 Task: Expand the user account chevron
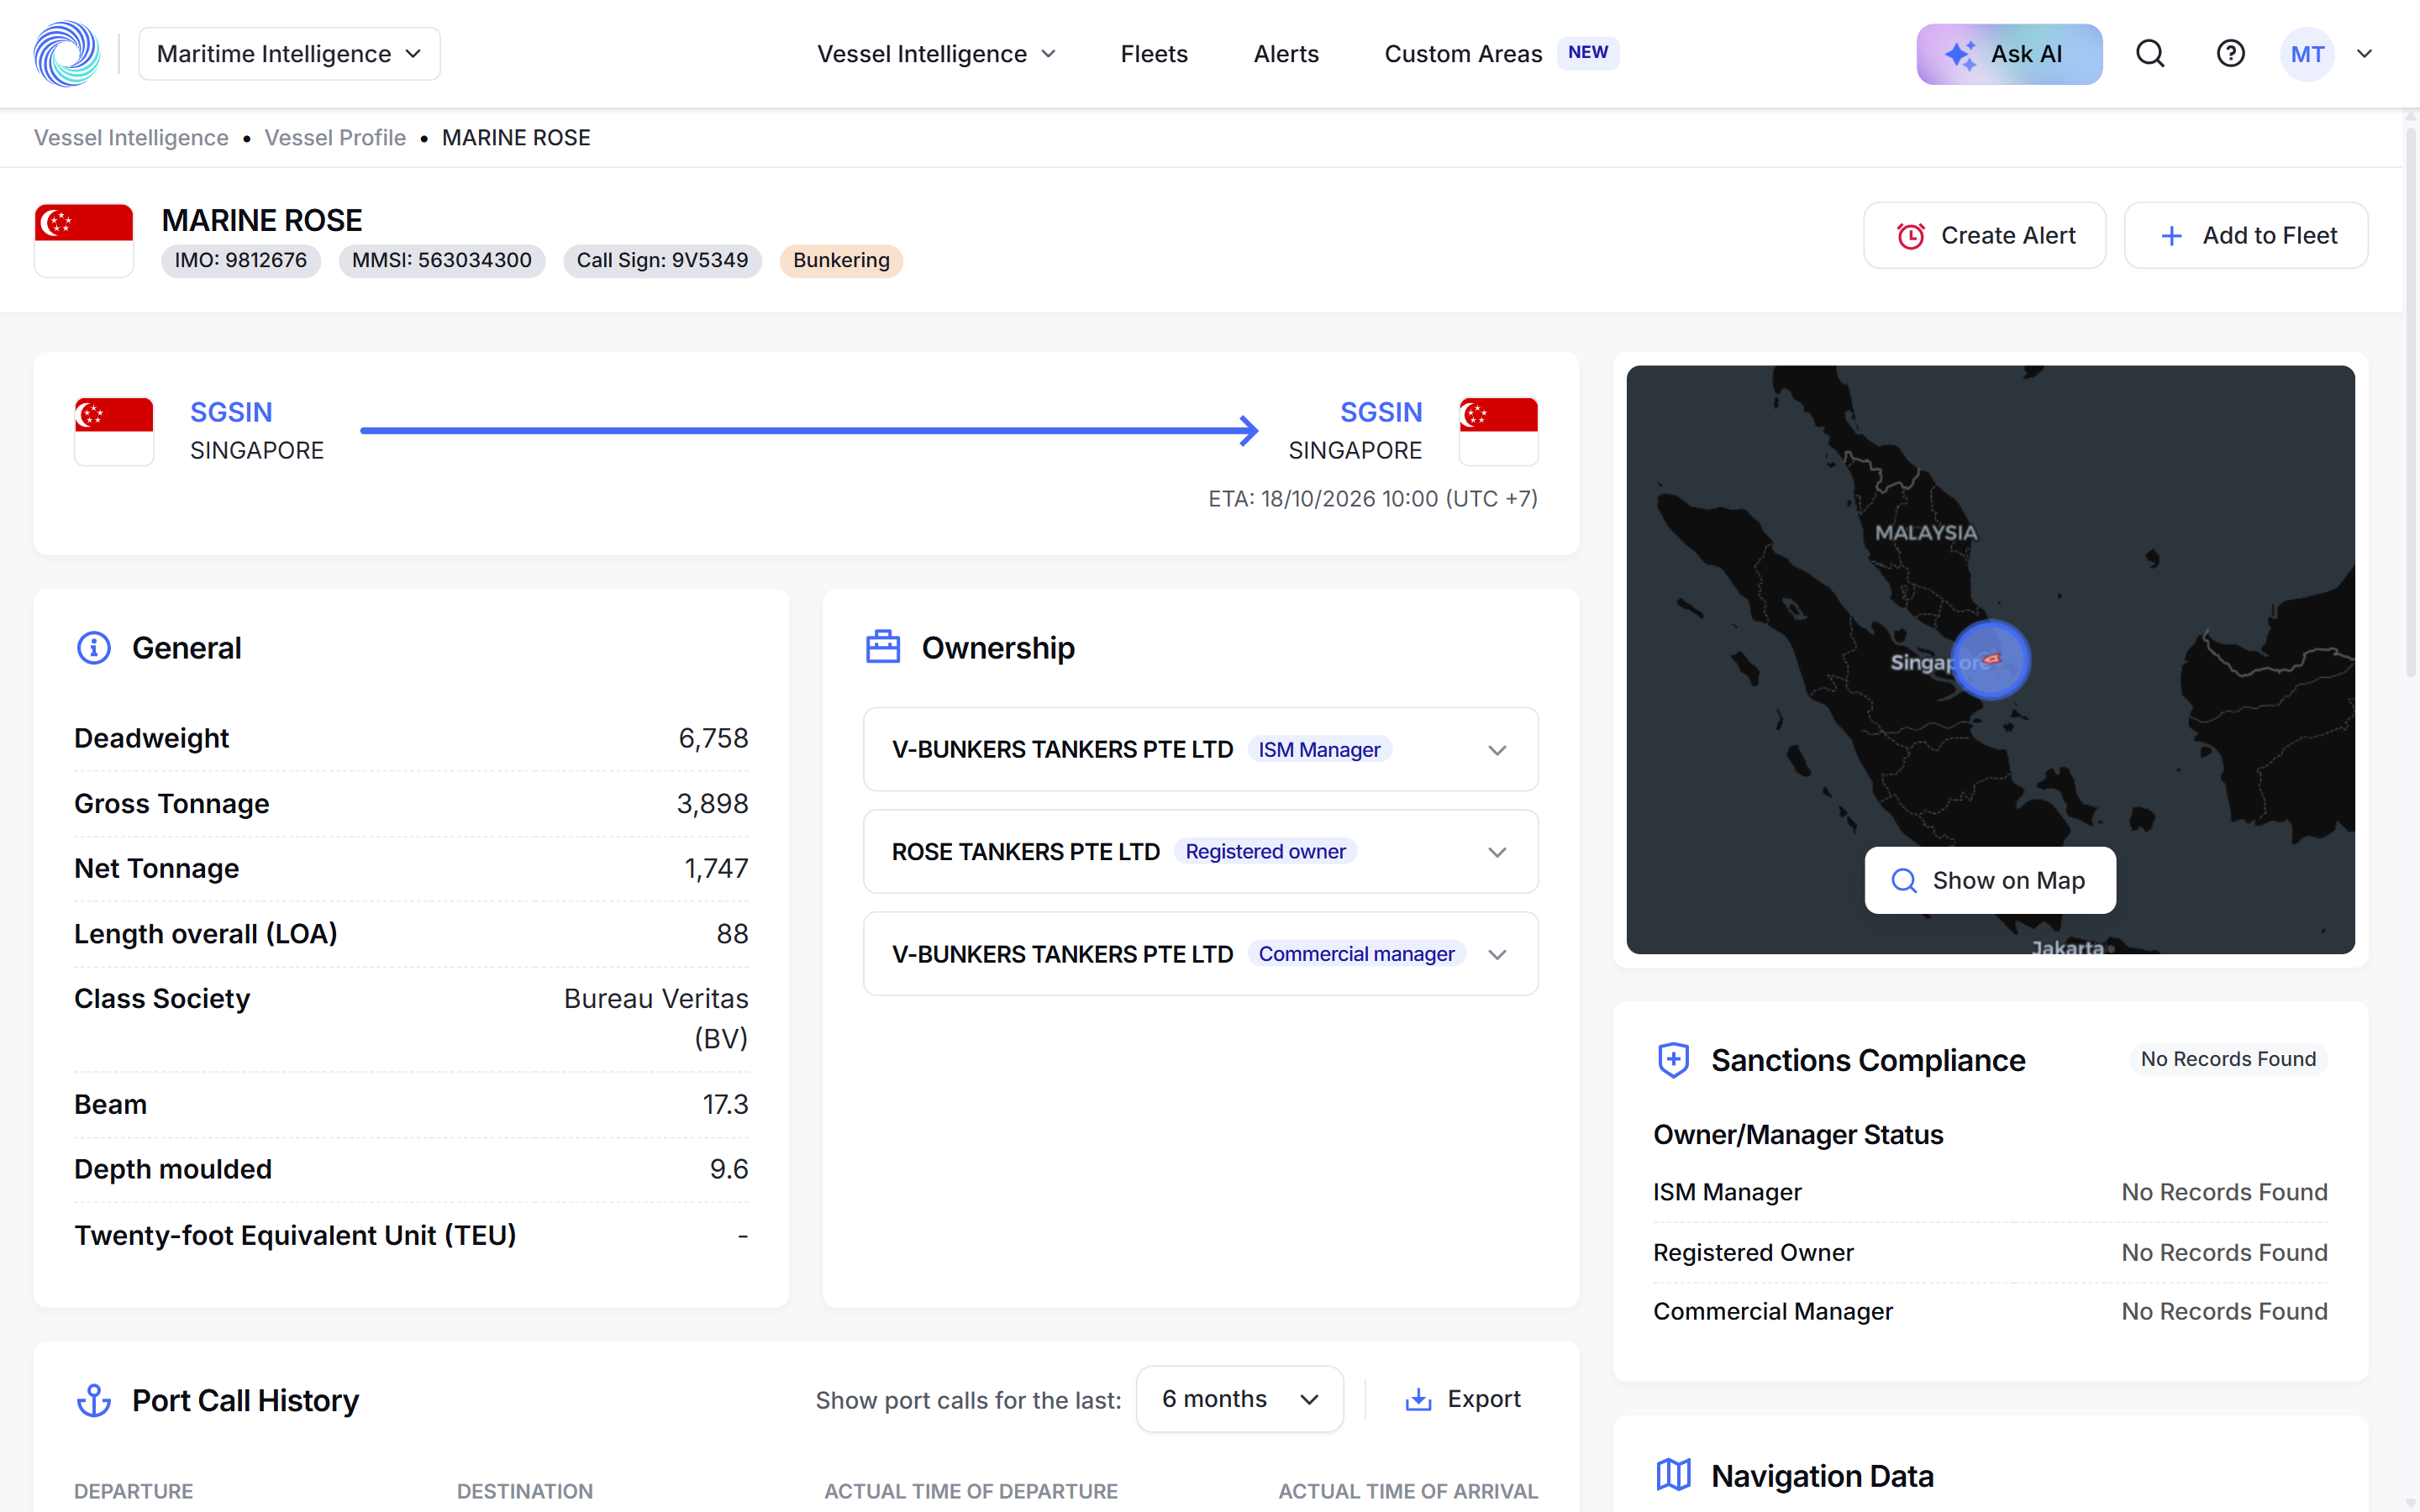click(2364, 54)
